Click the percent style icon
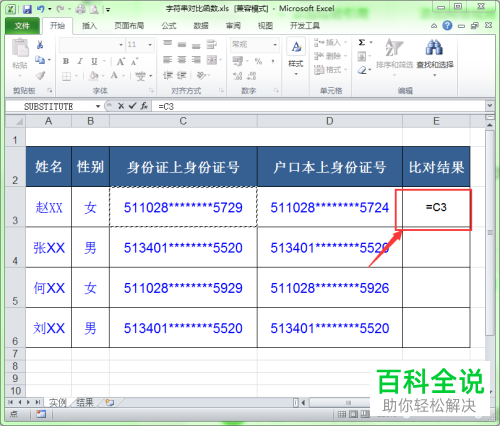The width and height of the screenshot is (500, 426). 258,61
